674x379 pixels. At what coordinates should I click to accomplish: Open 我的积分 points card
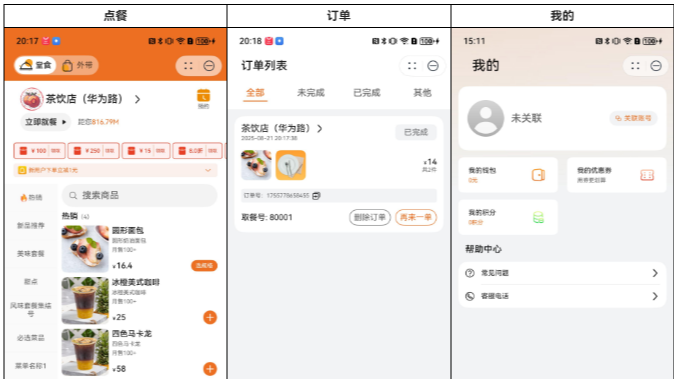(508, 217)
